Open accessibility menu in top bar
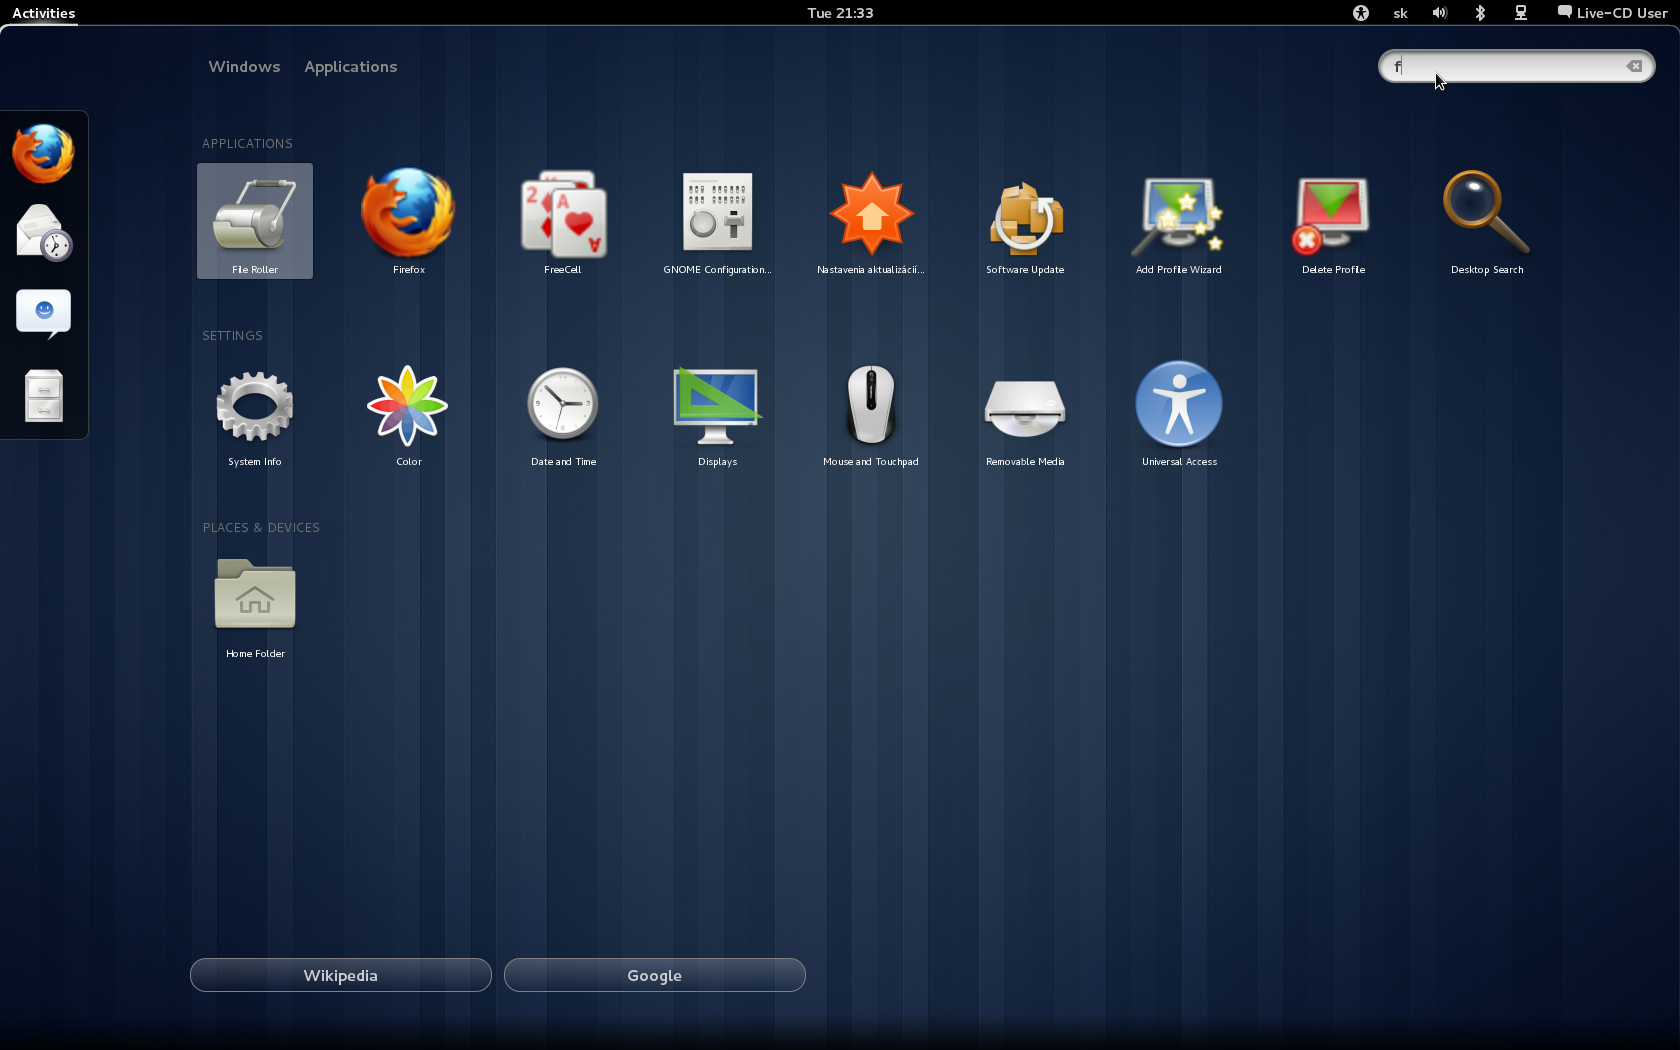Viewport: 1680px width, 1050px height. pyautogui.click(x=1360, y=13)
